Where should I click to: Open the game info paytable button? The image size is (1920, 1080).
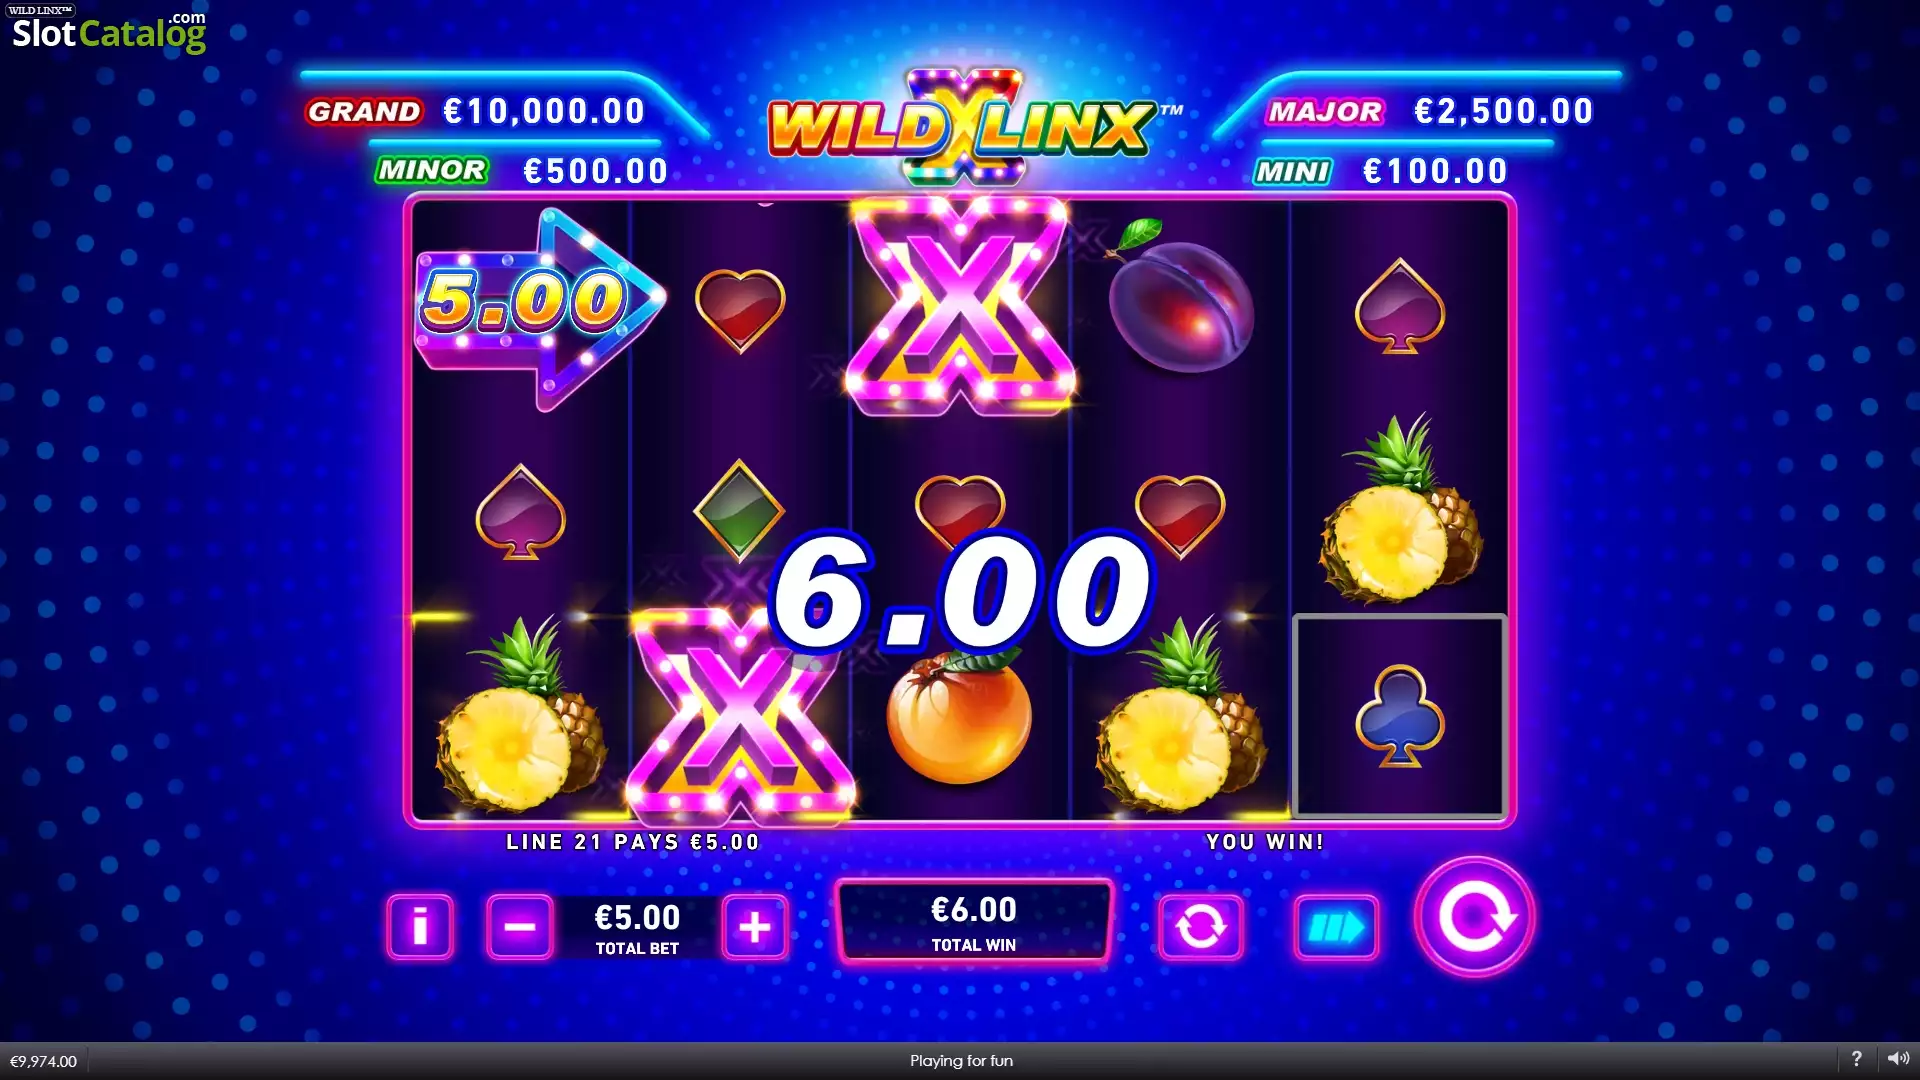[420, 926]
